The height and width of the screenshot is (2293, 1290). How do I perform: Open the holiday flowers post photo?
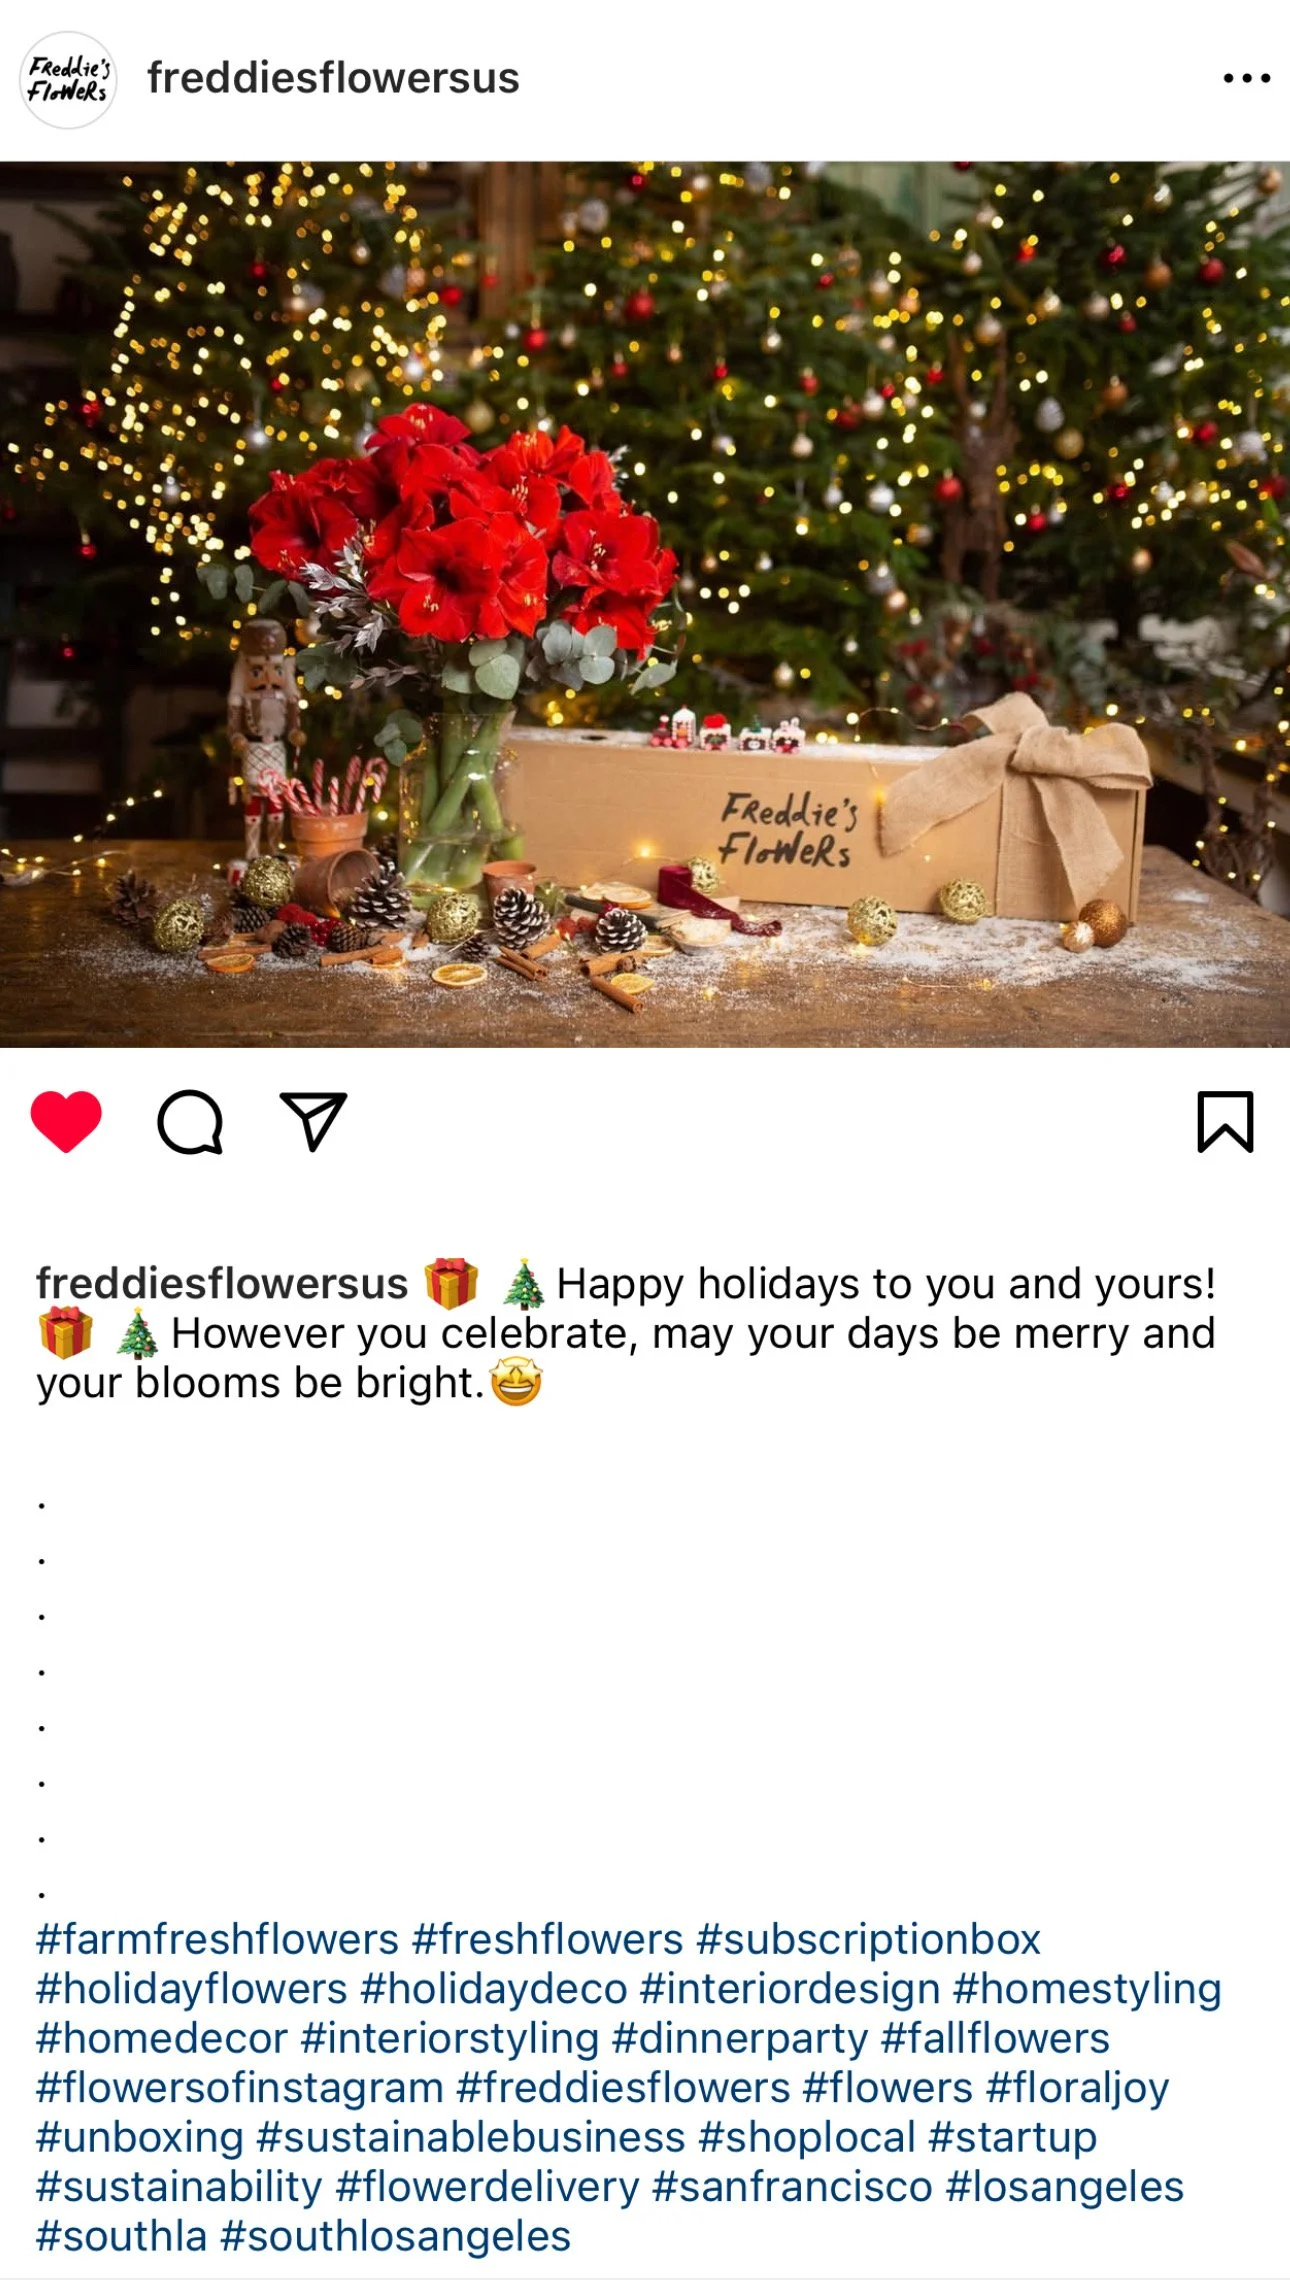click(x=645, y=604)
